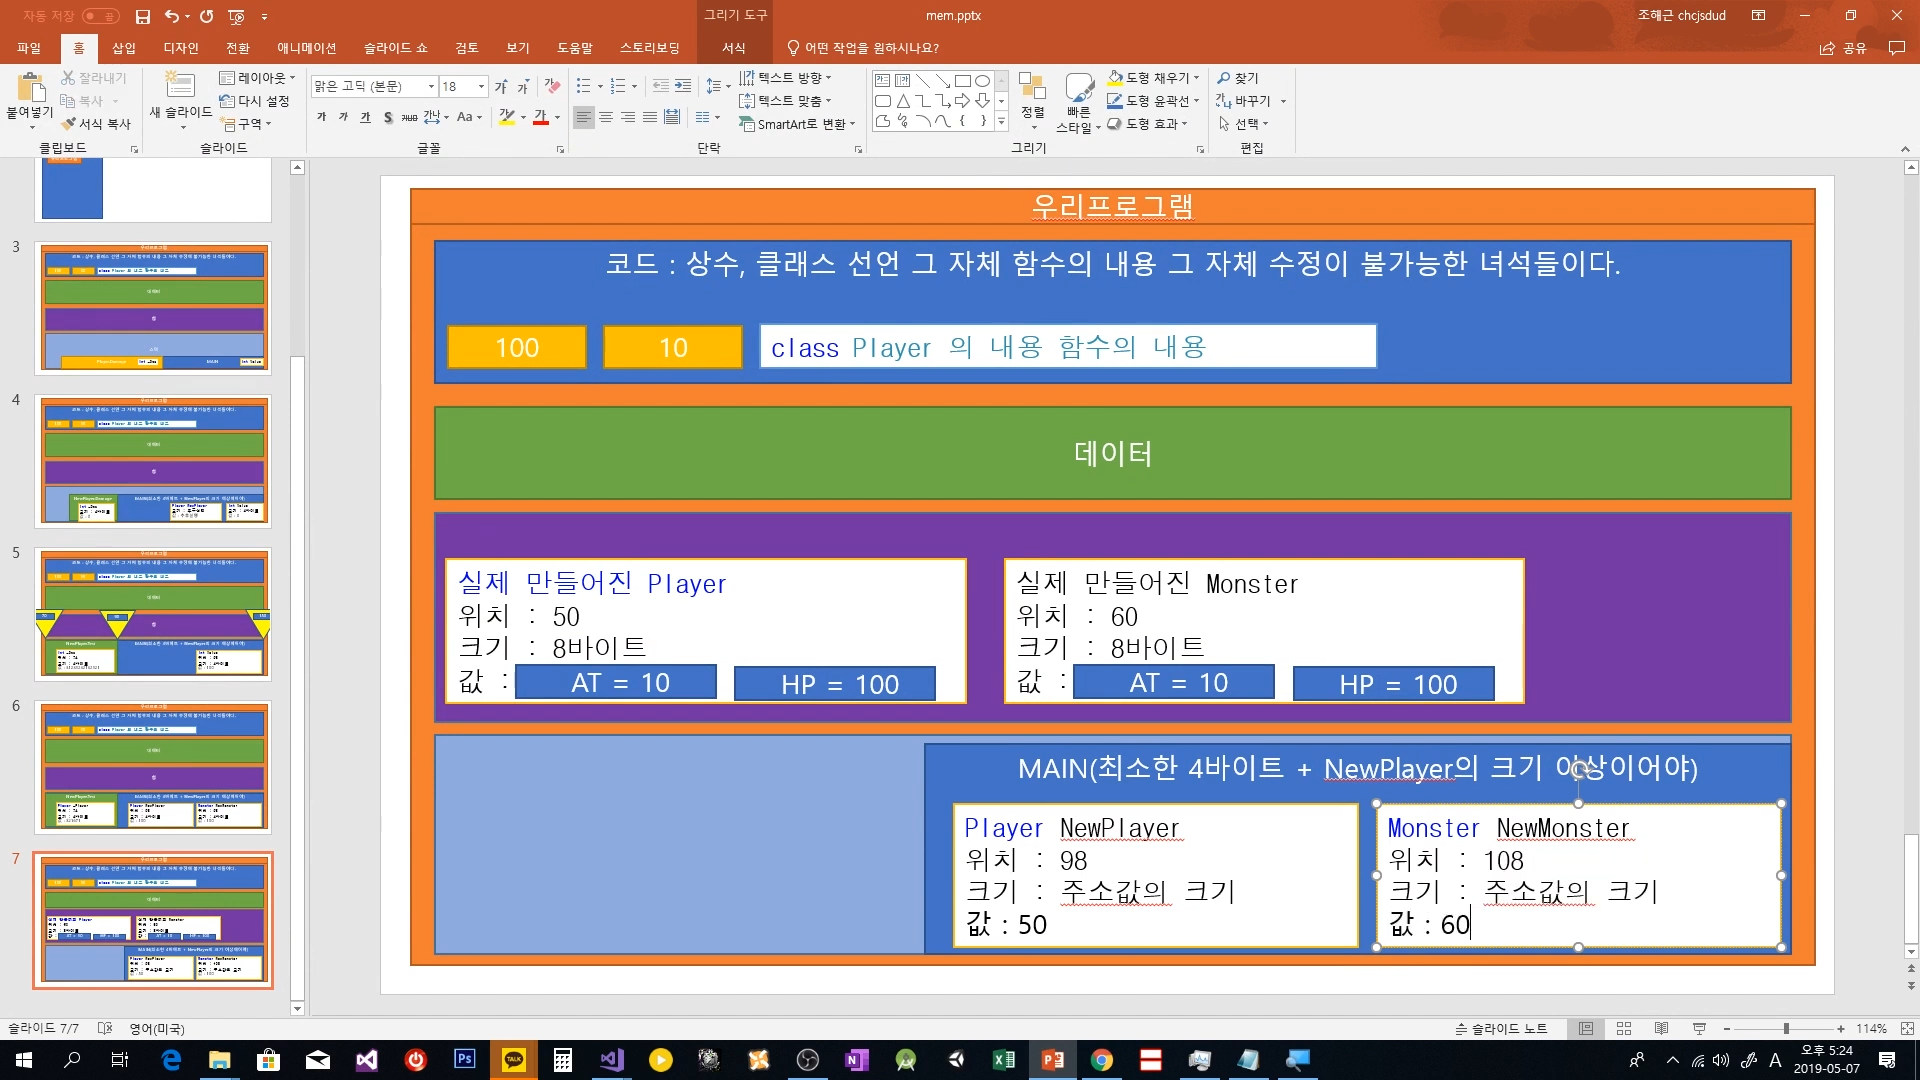Click the Share (공유) button
The width and height of the screenshot is (1920, 1080).
click(x=1844, y=48)
